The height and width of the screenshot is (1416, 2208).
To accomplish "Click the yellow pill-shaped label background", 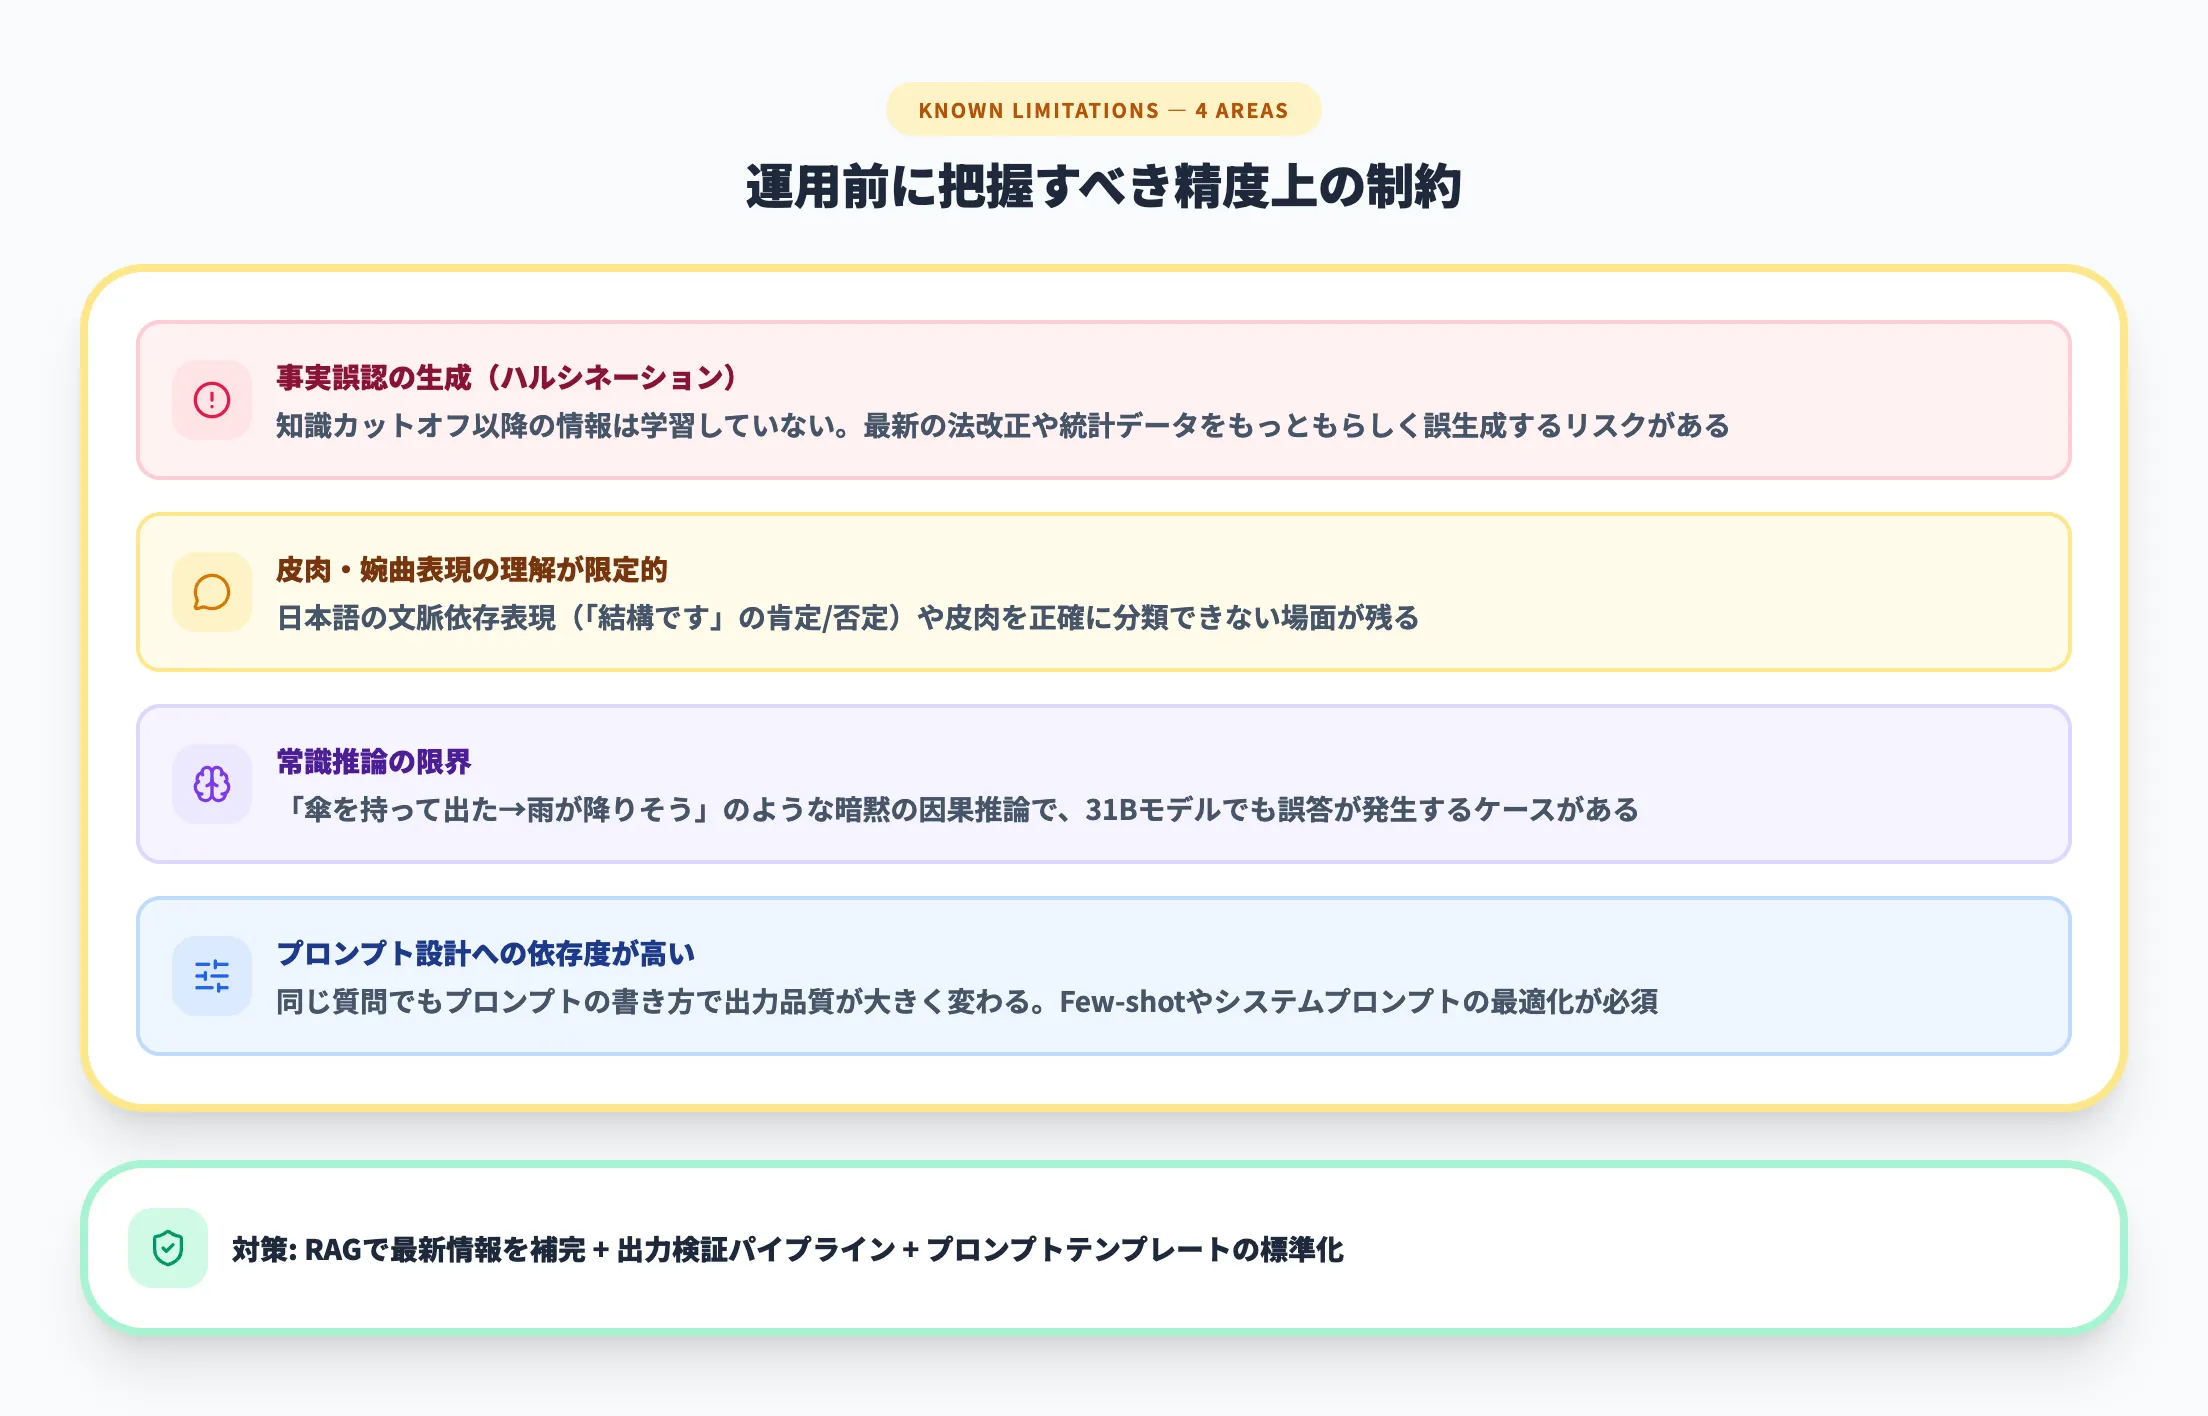I will [1103, 110].
